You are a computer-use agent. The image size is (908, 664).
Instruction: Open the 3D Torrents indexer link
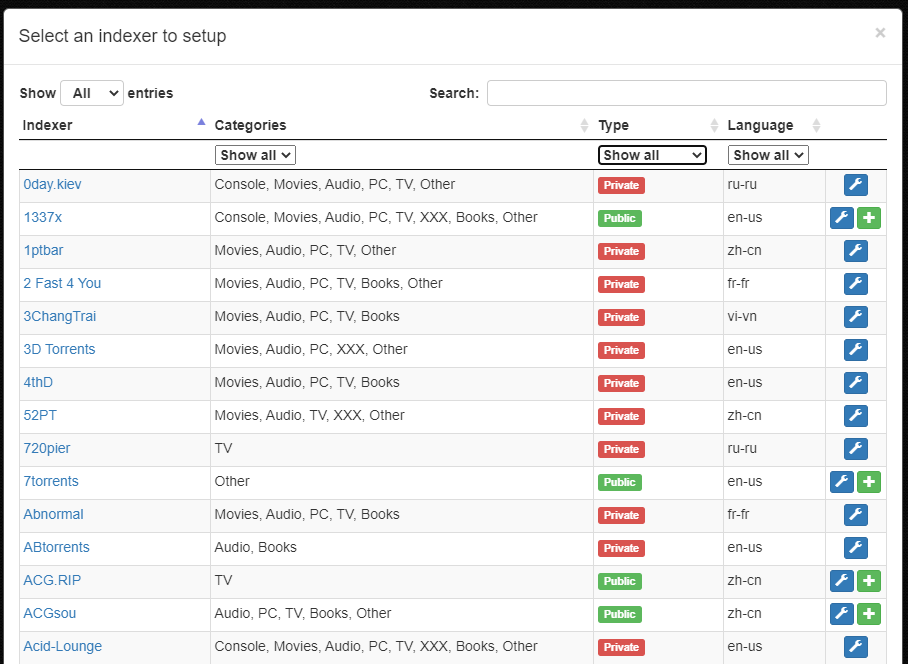click(58, 349)
